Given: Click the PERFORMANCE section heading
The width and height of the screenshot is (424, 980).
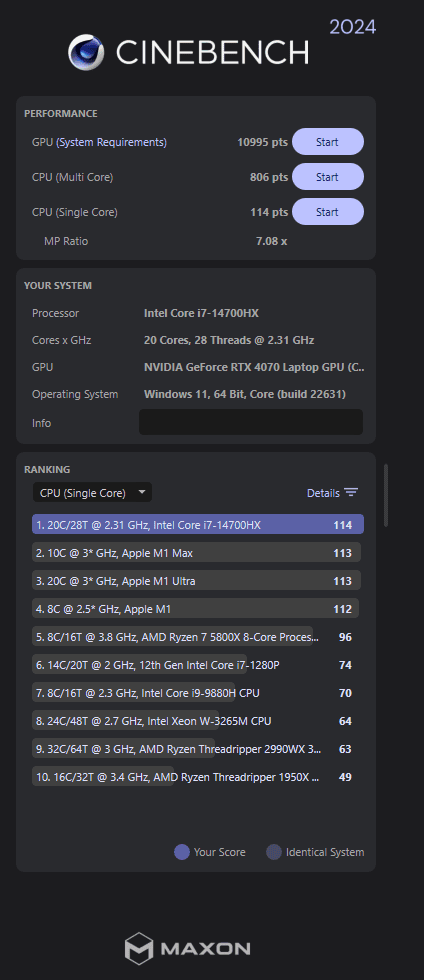Looking at the screenshot, I should (x=61, y=114).
